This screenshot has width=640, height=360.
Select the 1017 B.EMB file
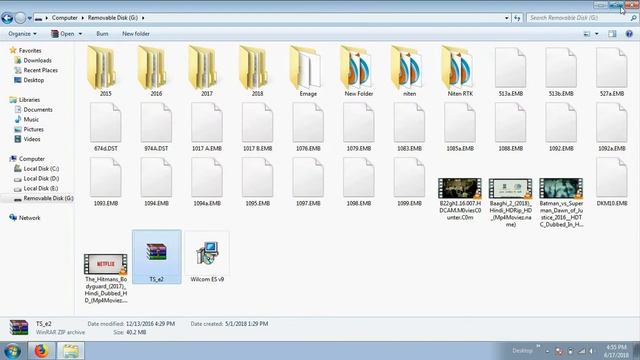click(257, 127)
